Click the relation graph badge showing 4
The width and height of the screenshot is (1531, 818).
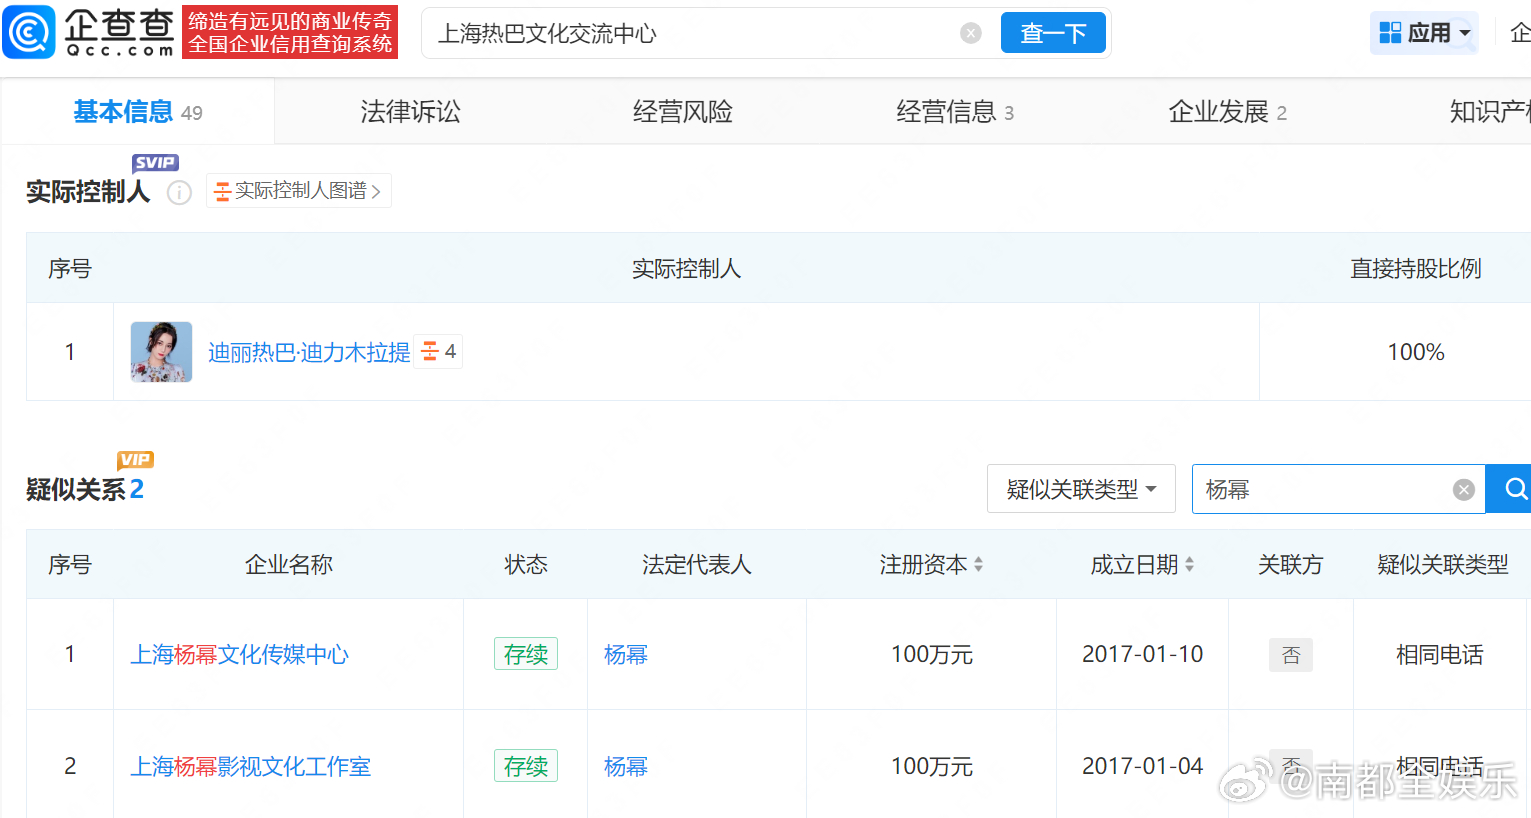439,351
